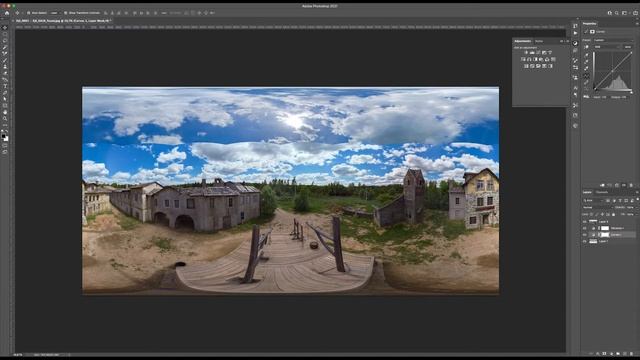Screen dimensions: 640x360
Task: Select the Rectangle shape tool
Action: pos(5,105)
